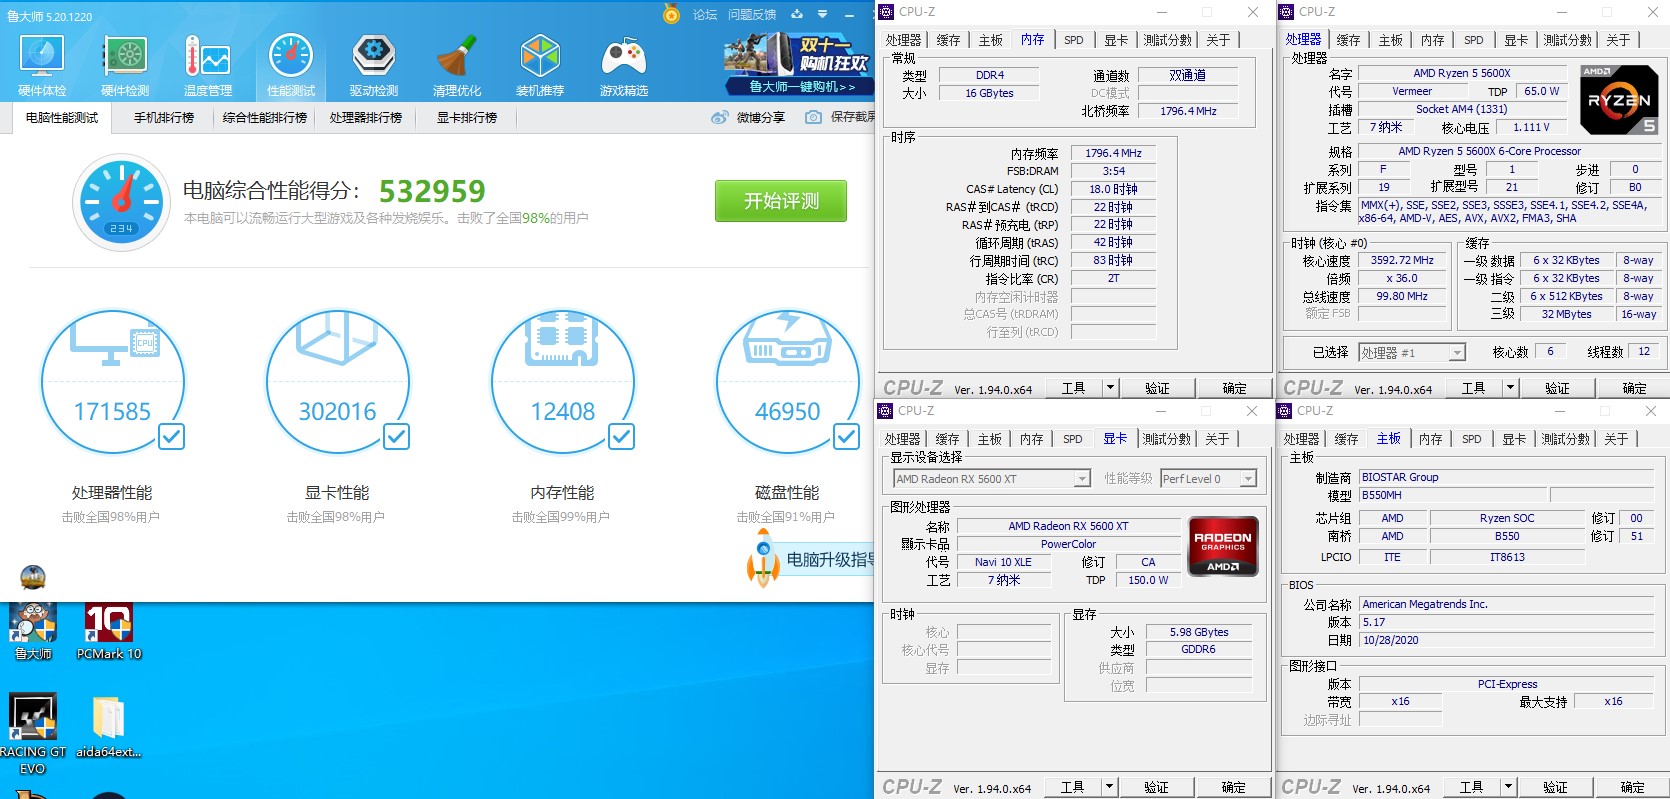Open the 装机推荐 build recommendation icon
Image resolution: width=1670 pixels, height=799 pixels.
(x=540, y=57)
